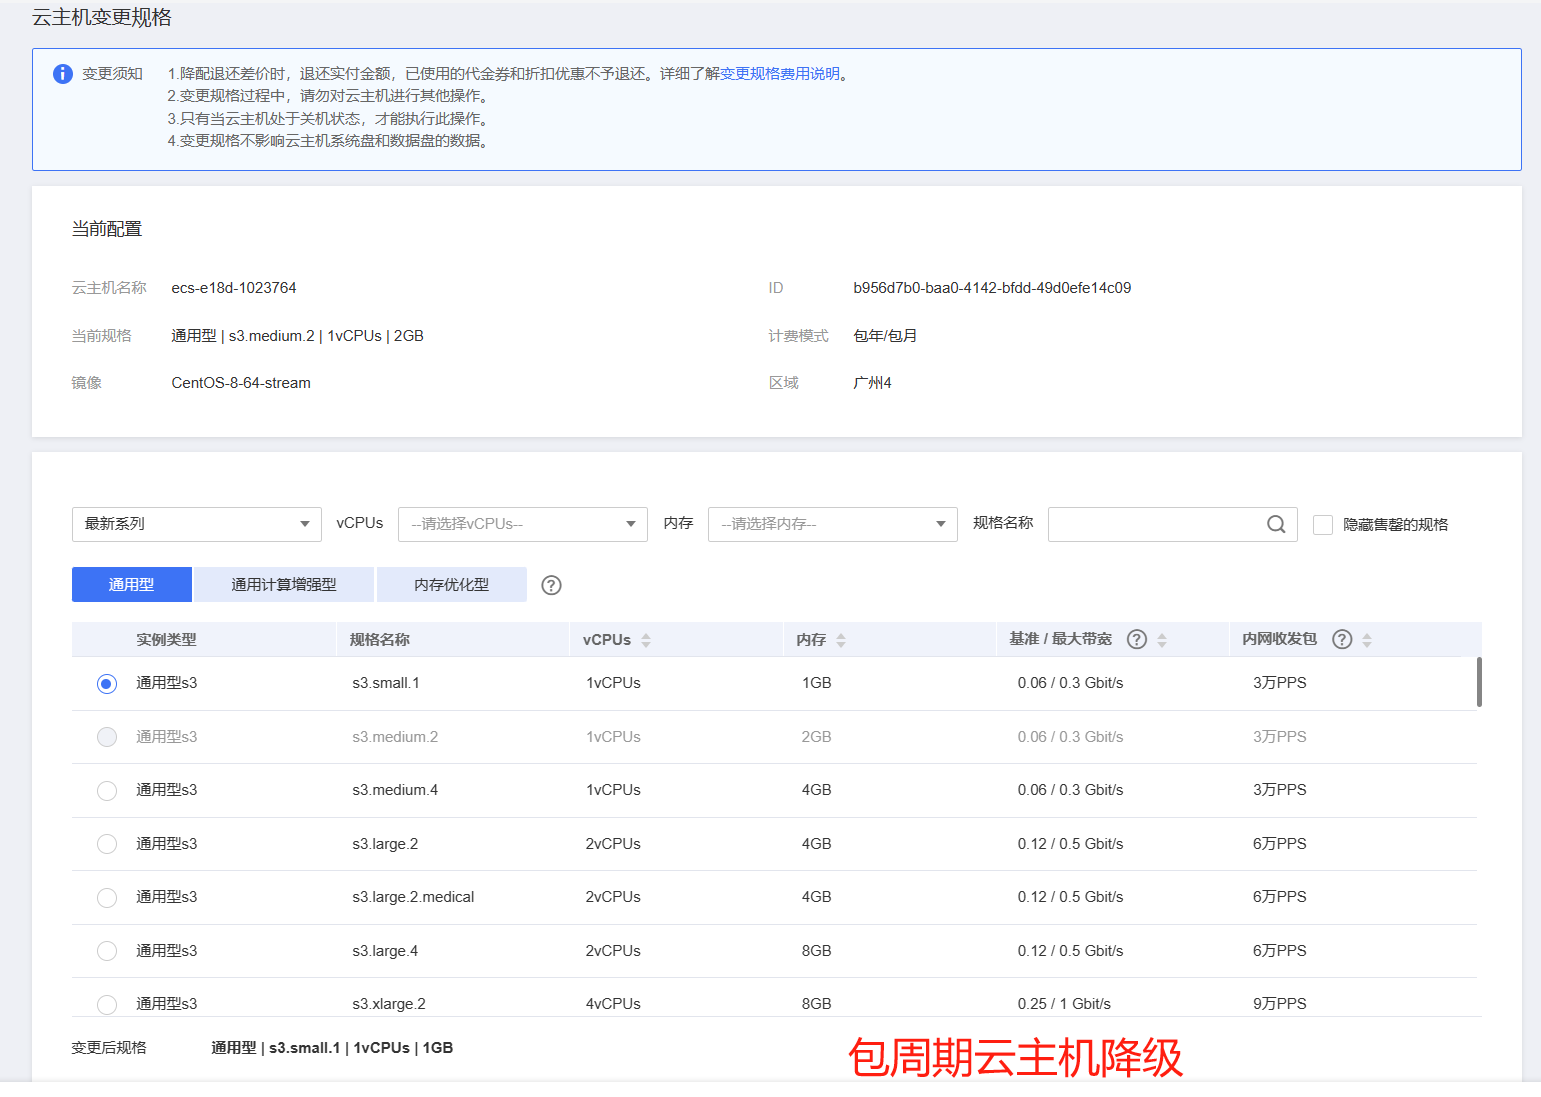The image size is (1541, 1097).
Task: Click the help icon beside the 内存优化型 tab
Action: click(x=551, y=585)
